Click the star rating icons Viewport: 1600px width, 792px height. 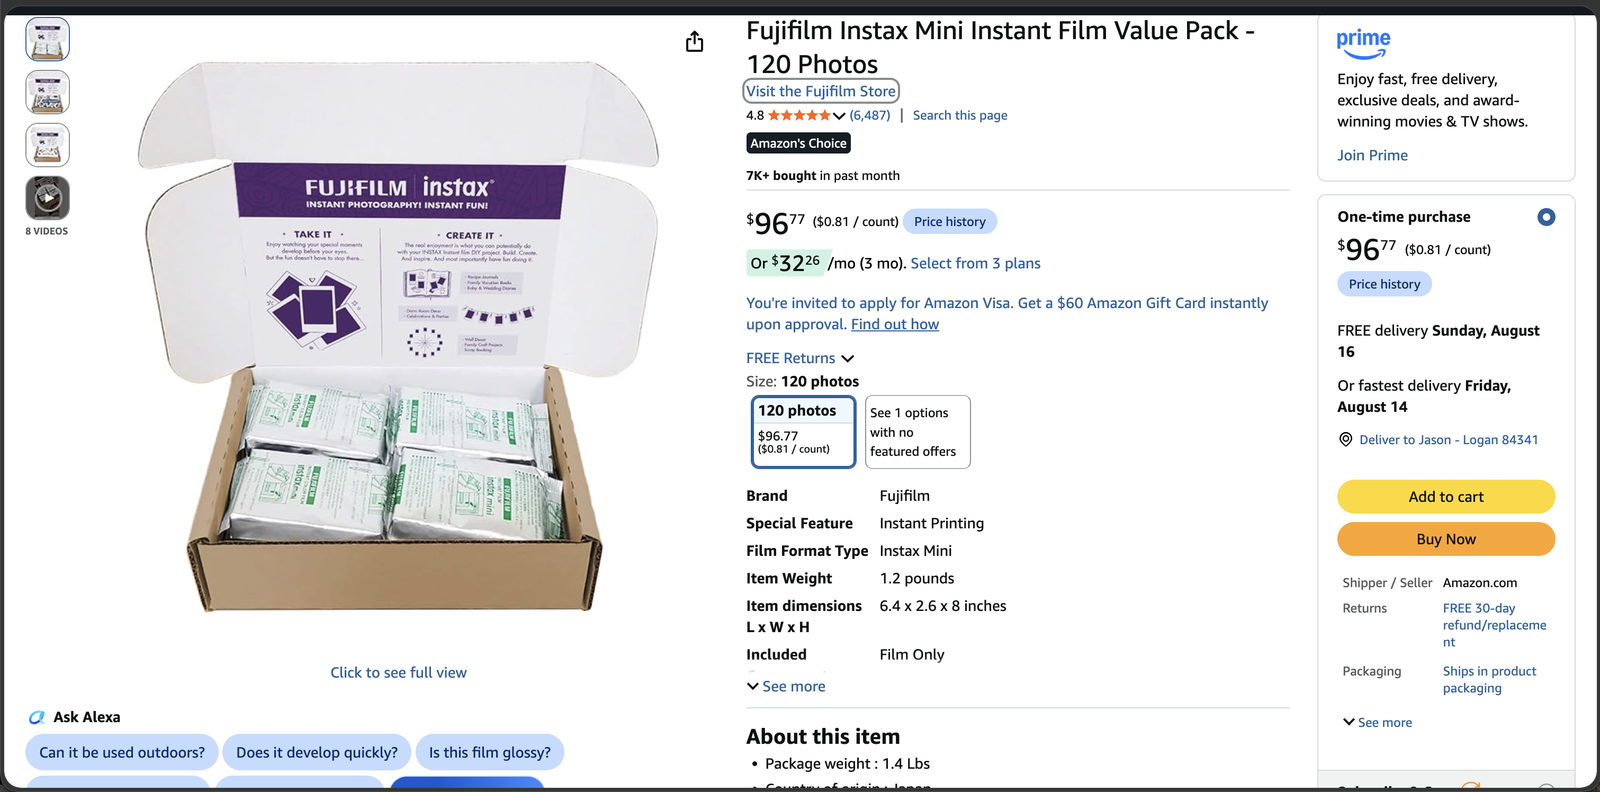pyautogui.click(x=799, y=115)
